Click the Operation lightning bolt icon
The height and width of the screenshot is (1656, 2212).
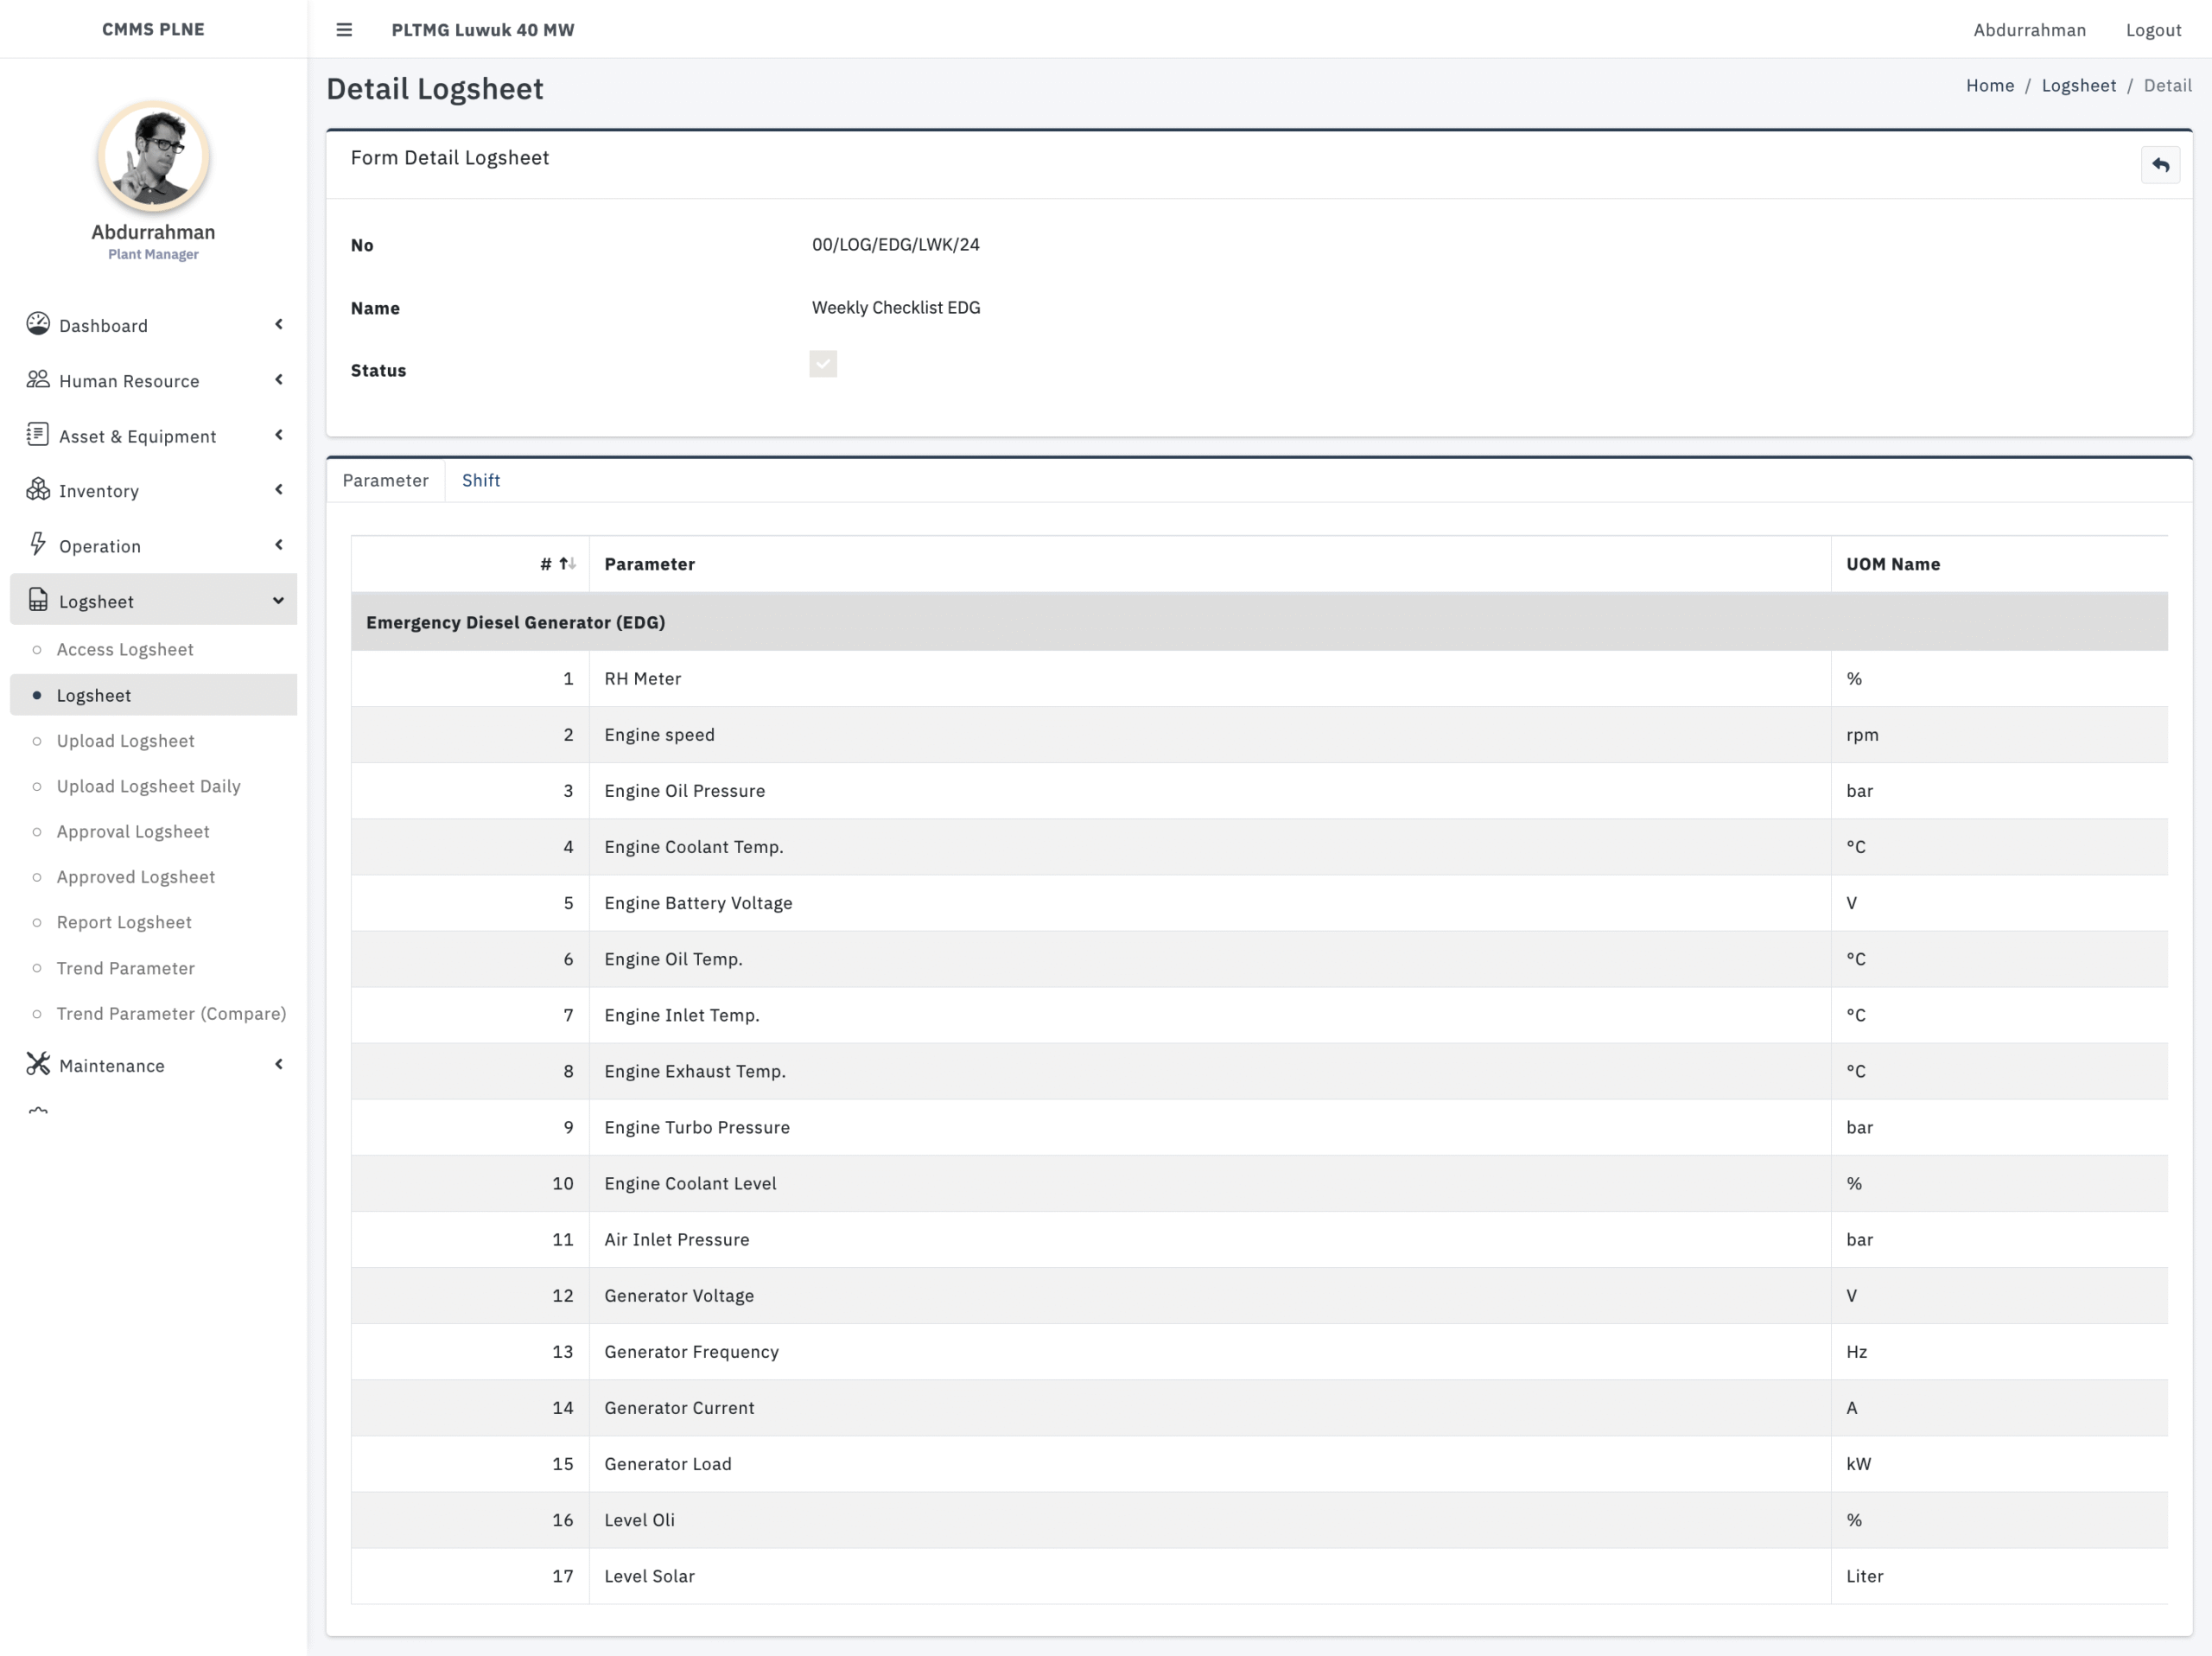tap(38, 544)
